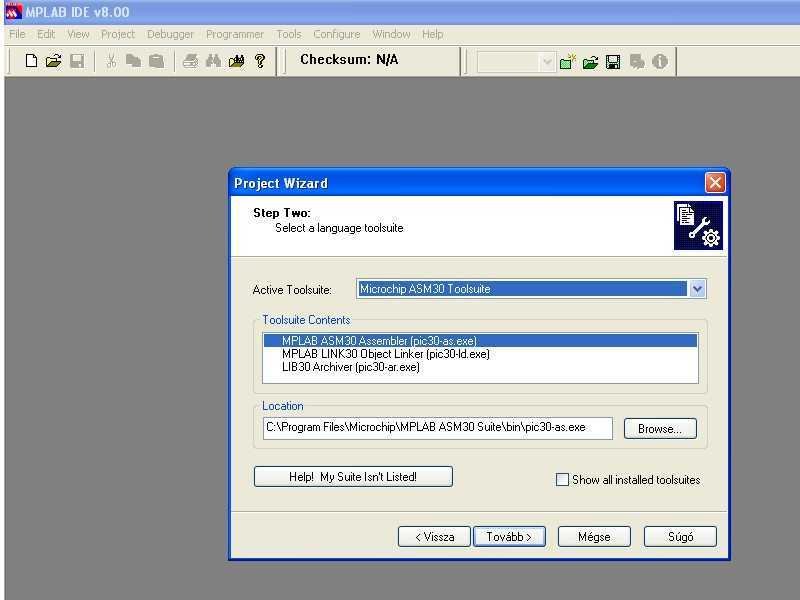
Task: Close the Project Wizard dialog
Action: (715, 182)
